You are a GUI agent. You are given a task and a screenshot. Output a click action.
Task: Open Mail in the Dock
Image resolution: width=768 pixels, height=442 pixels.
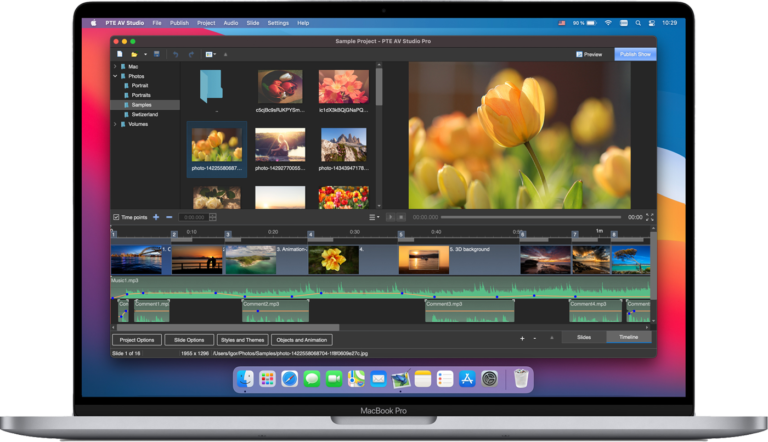[x=379, y=379]
